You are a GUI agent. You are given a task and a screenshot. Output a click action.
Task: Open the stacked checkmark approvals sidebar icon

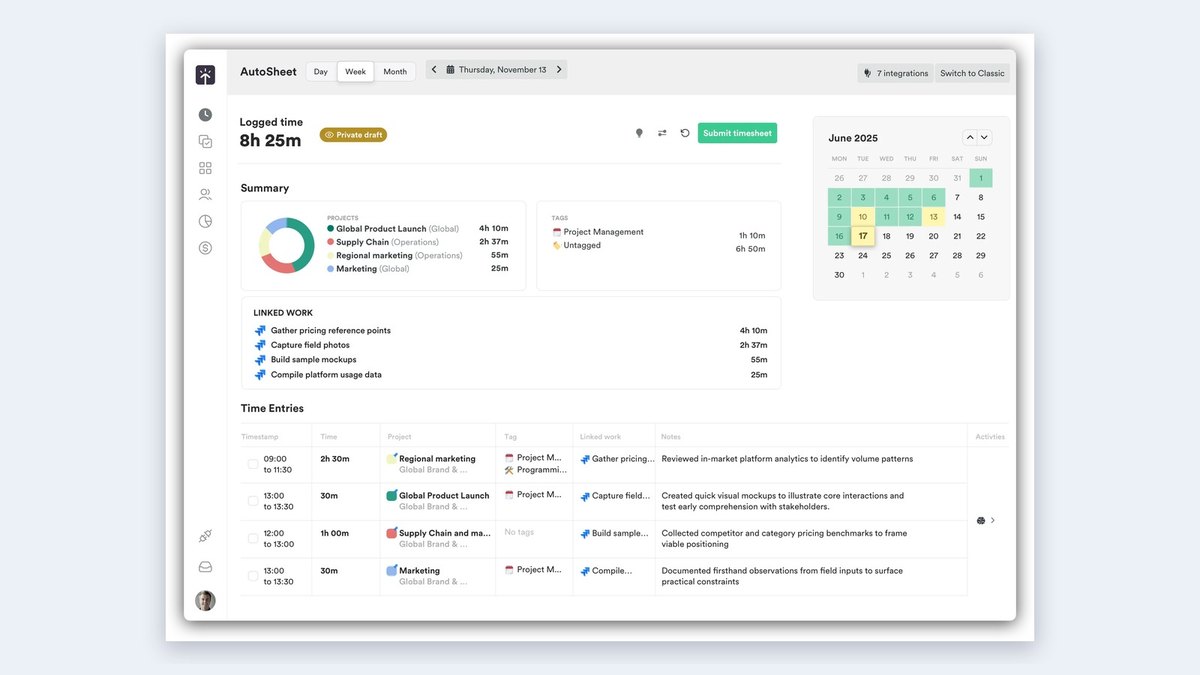[205, 142]
